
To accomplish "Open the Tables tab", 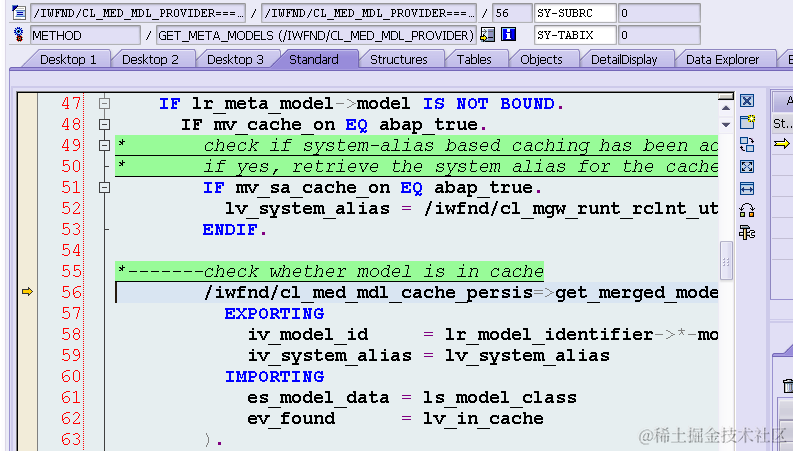I will (474, 59).
